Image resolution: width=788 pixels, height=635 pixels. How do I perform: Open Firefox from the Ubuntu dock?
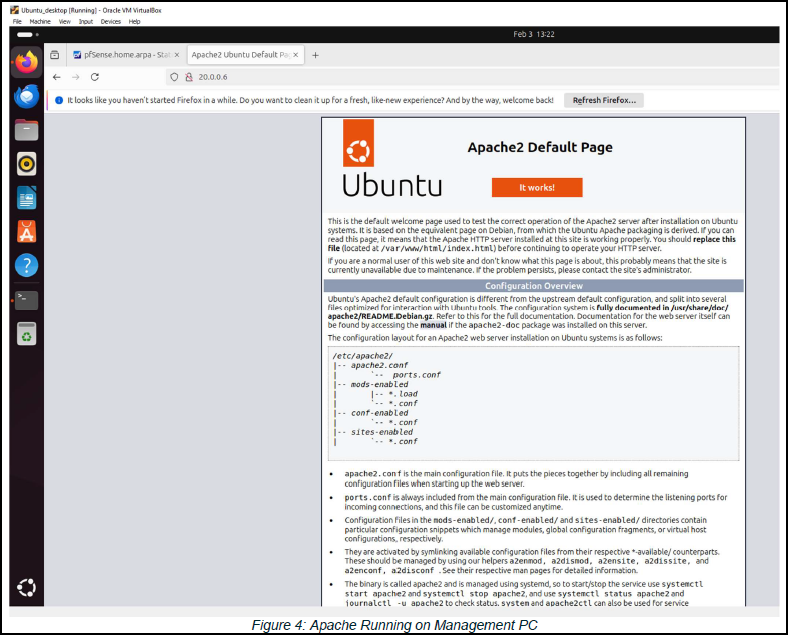pyautogui.click(x=27, y=62)
